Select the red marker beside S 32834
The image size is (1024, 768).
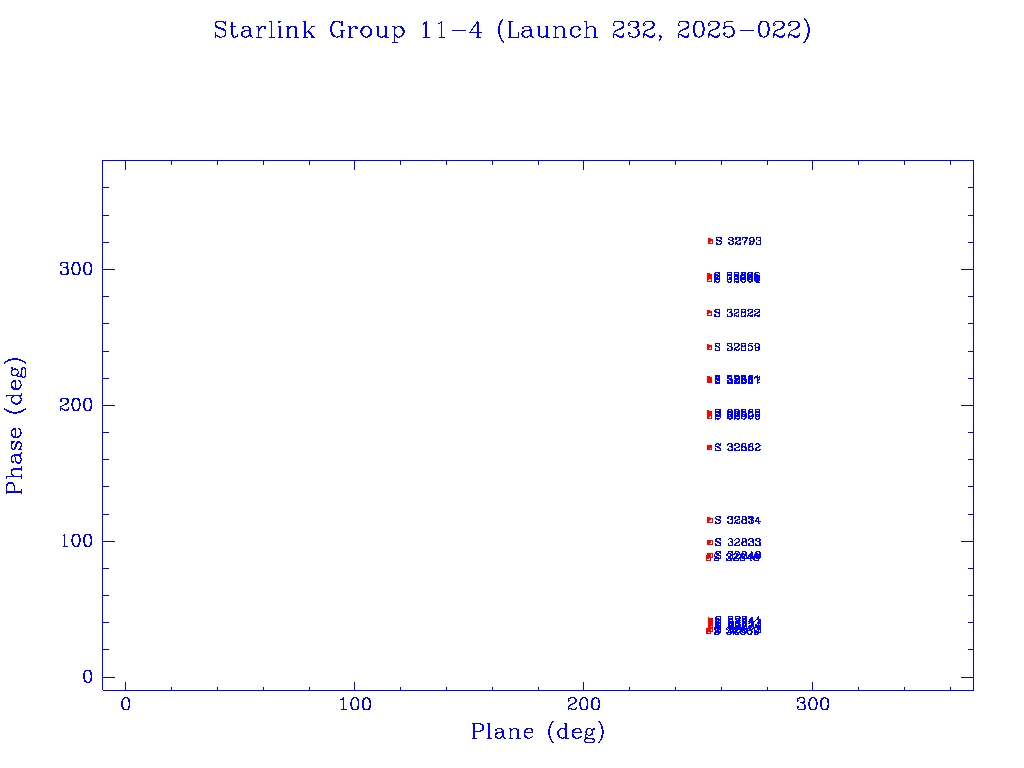[x=709, y=520]
